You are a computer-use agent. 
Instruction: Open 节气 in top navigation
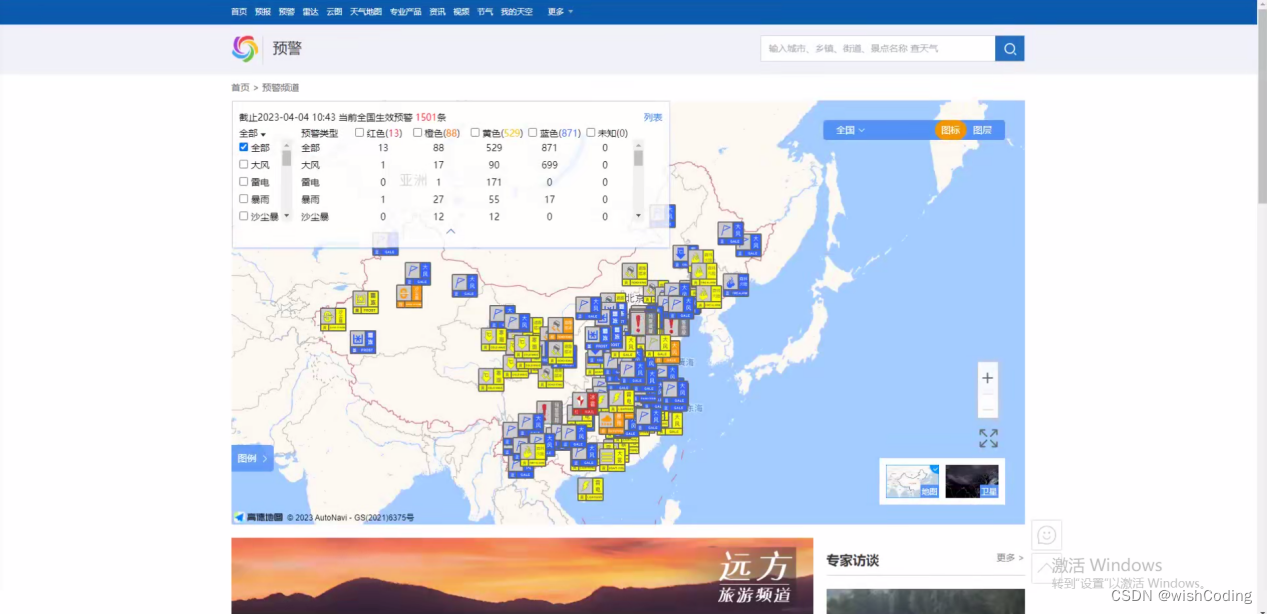coord(485,12)
